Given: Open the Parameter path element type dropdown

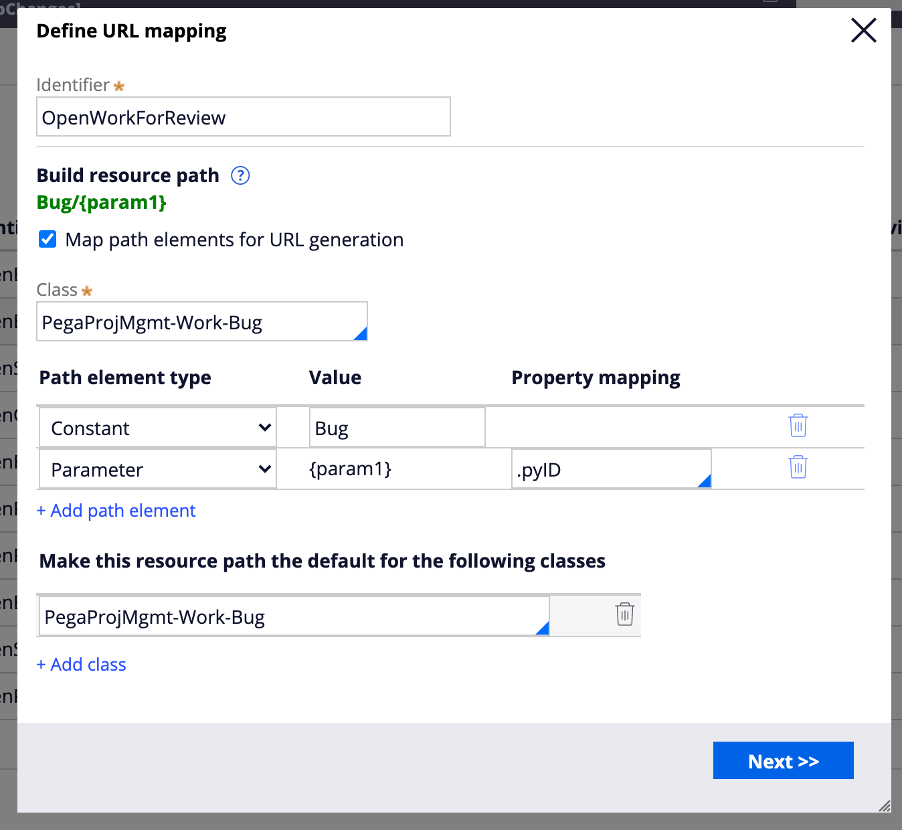Looking at the screenshot, I should [157, 467].
